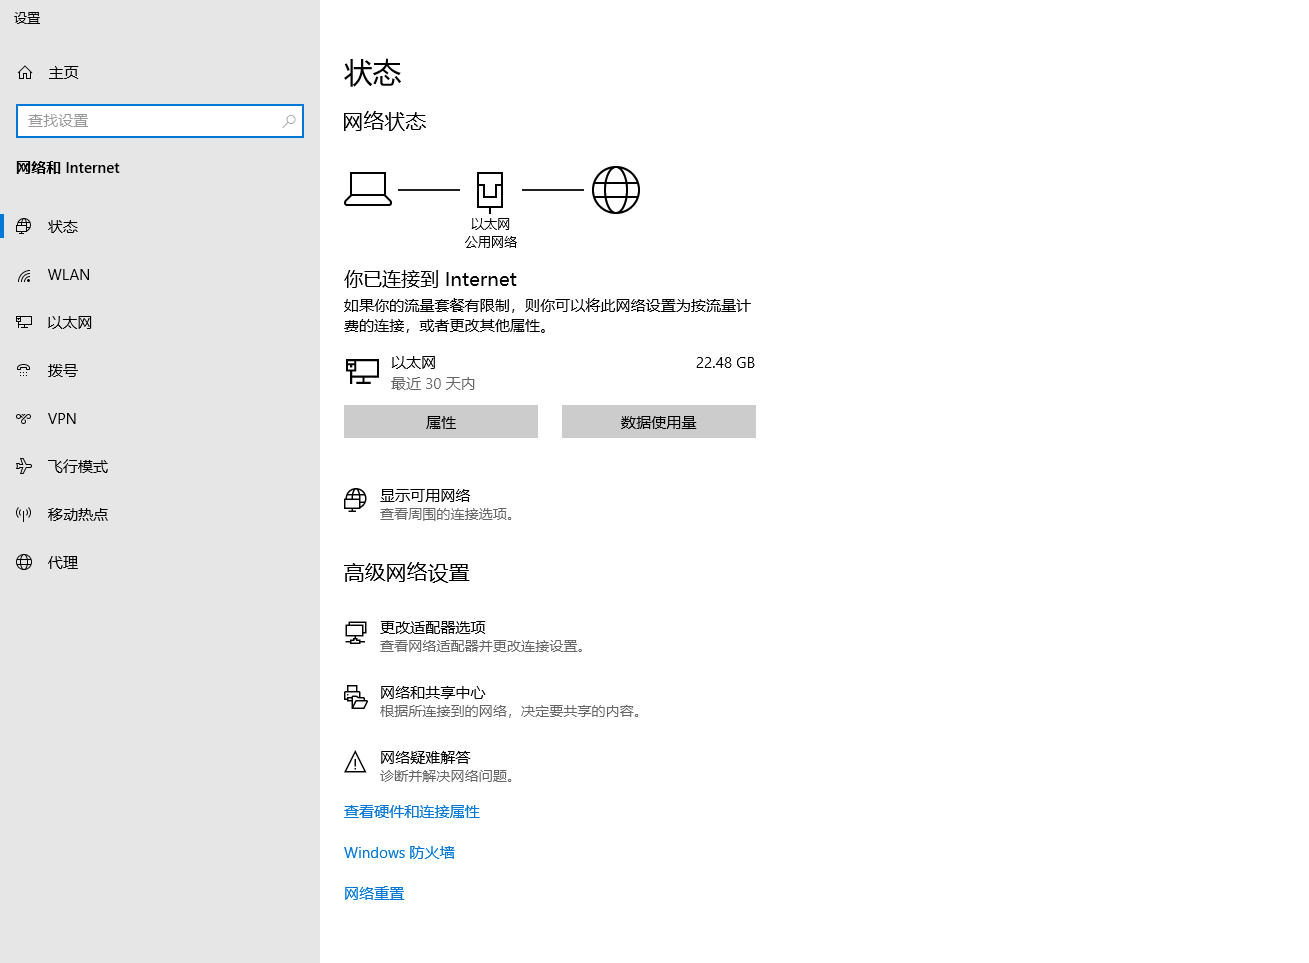This screenshot has width=1309, height=963.
Task: Click the Dial-up (拨号) icon in sidebar
Action: point(24,371)
